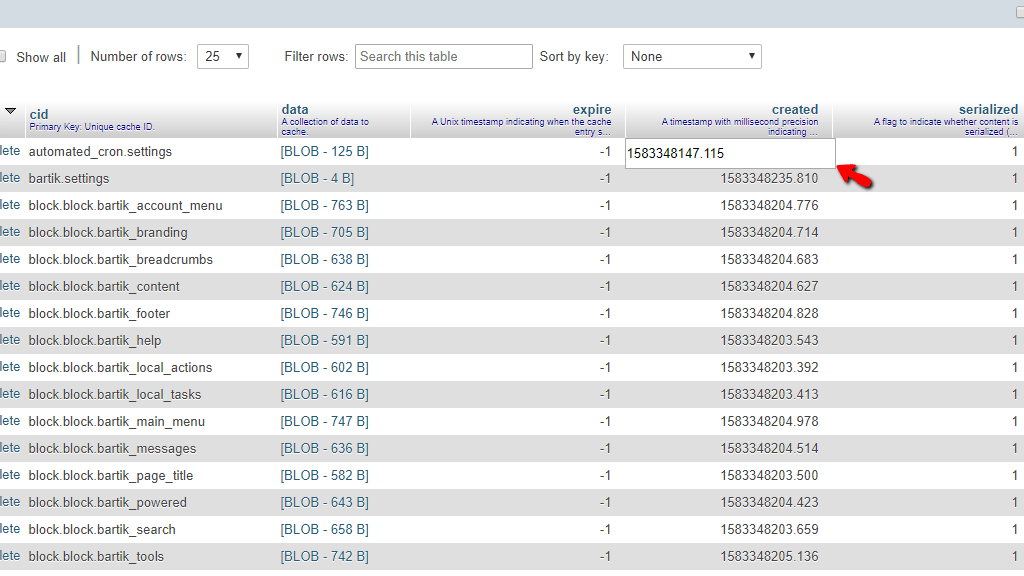
Task: Open BLOB - 746 B link
Action: coord(325,313)
